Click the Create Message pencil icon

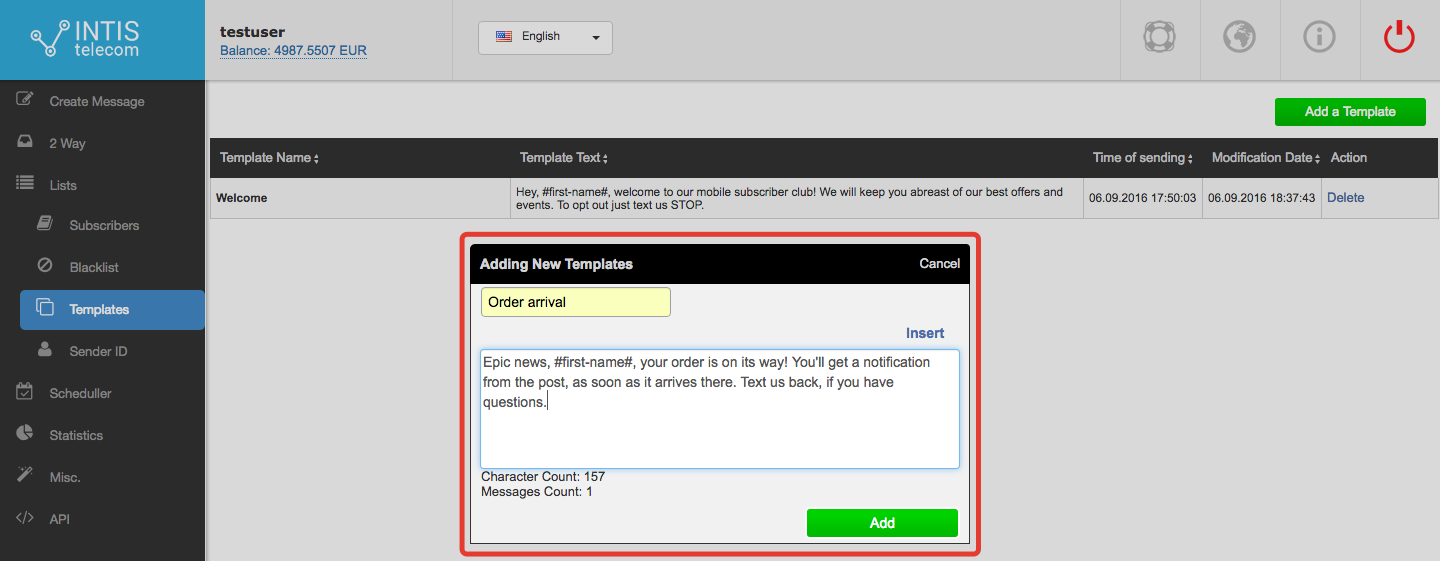click(25, 100)
